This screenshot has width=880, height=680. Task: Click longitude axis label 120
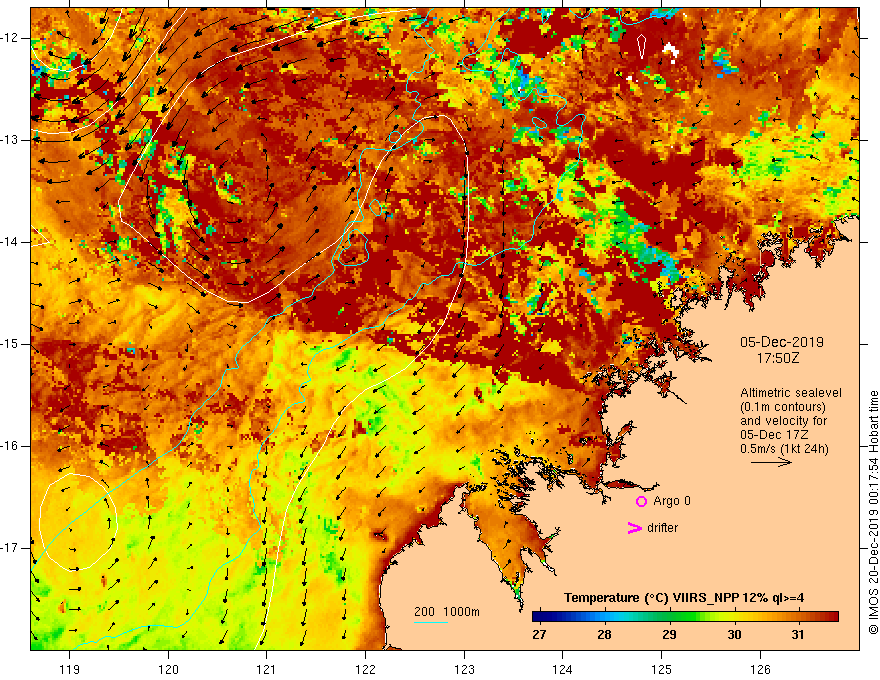168,669
